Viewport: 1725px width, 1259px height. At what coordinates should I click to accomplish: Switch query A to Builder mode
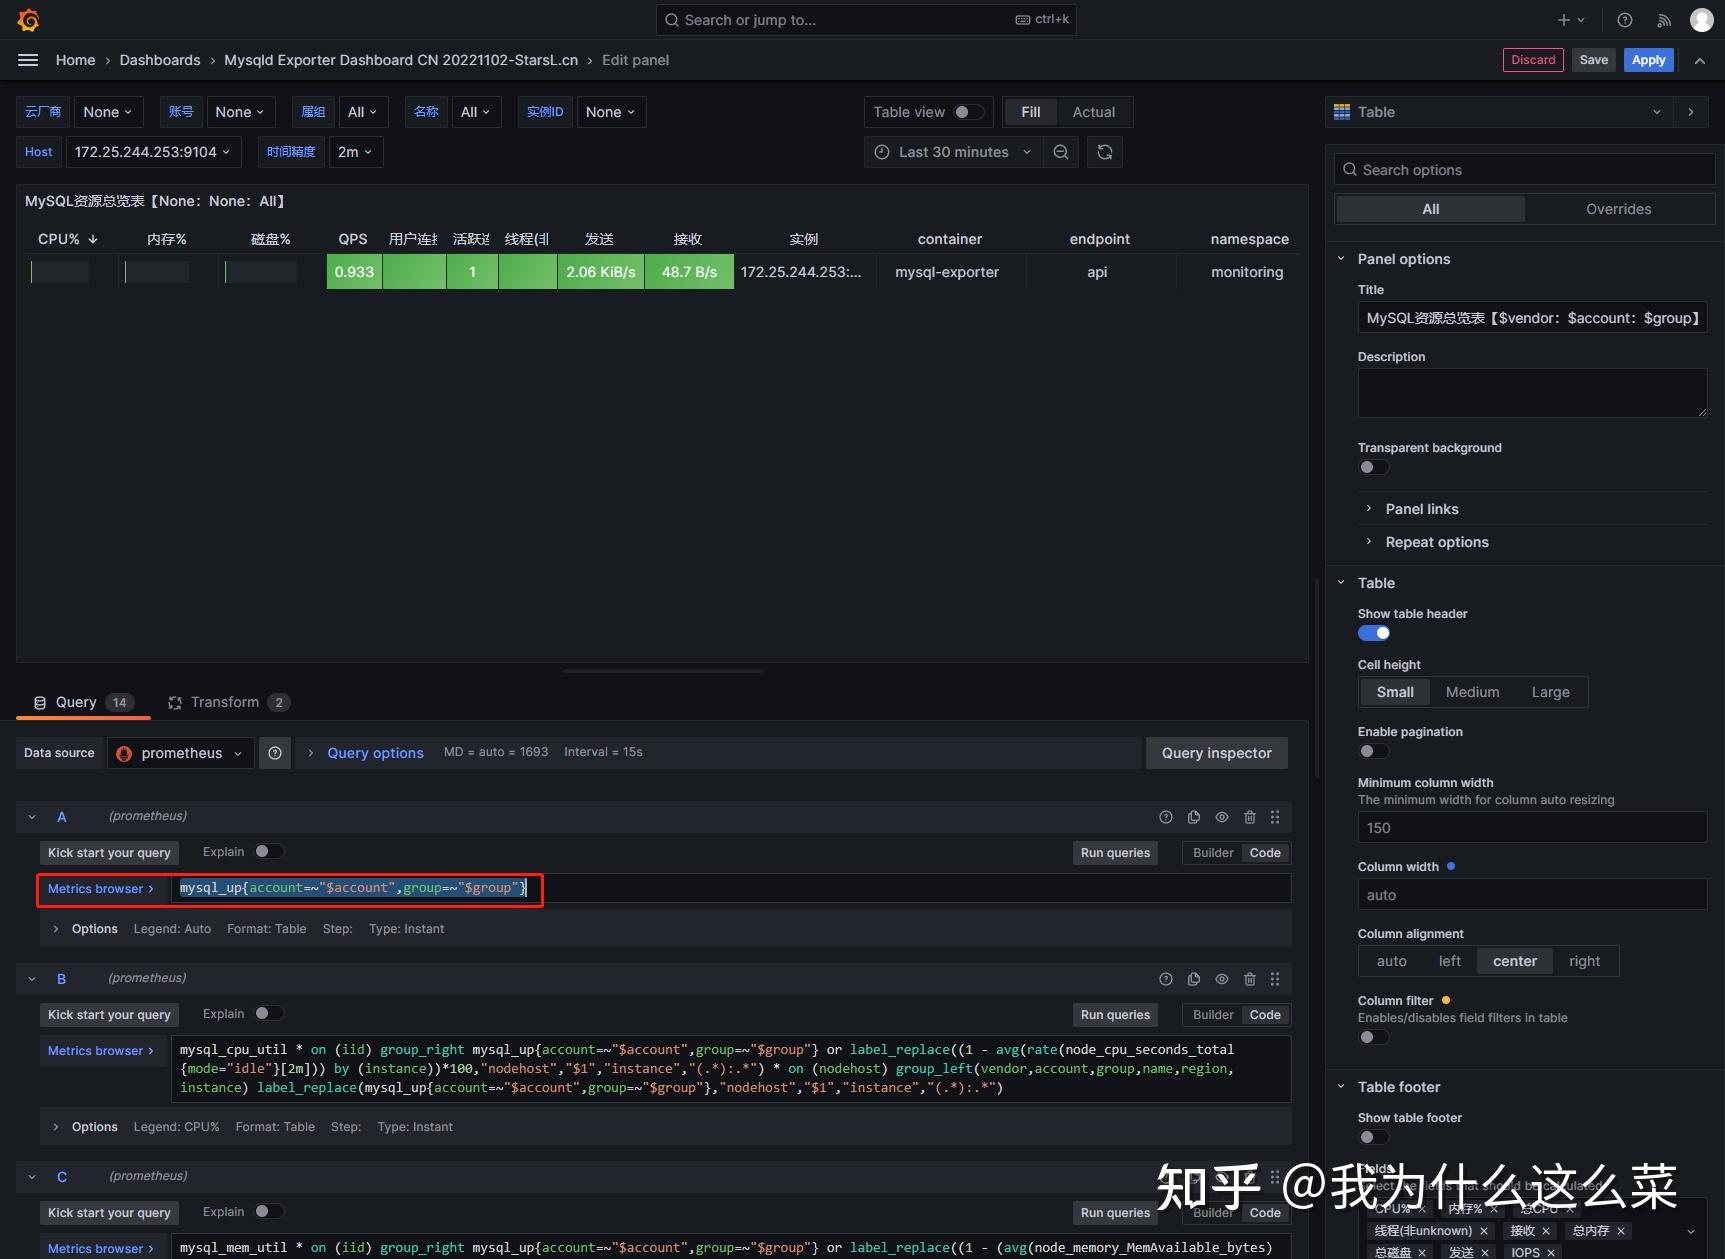(1213, 853)
